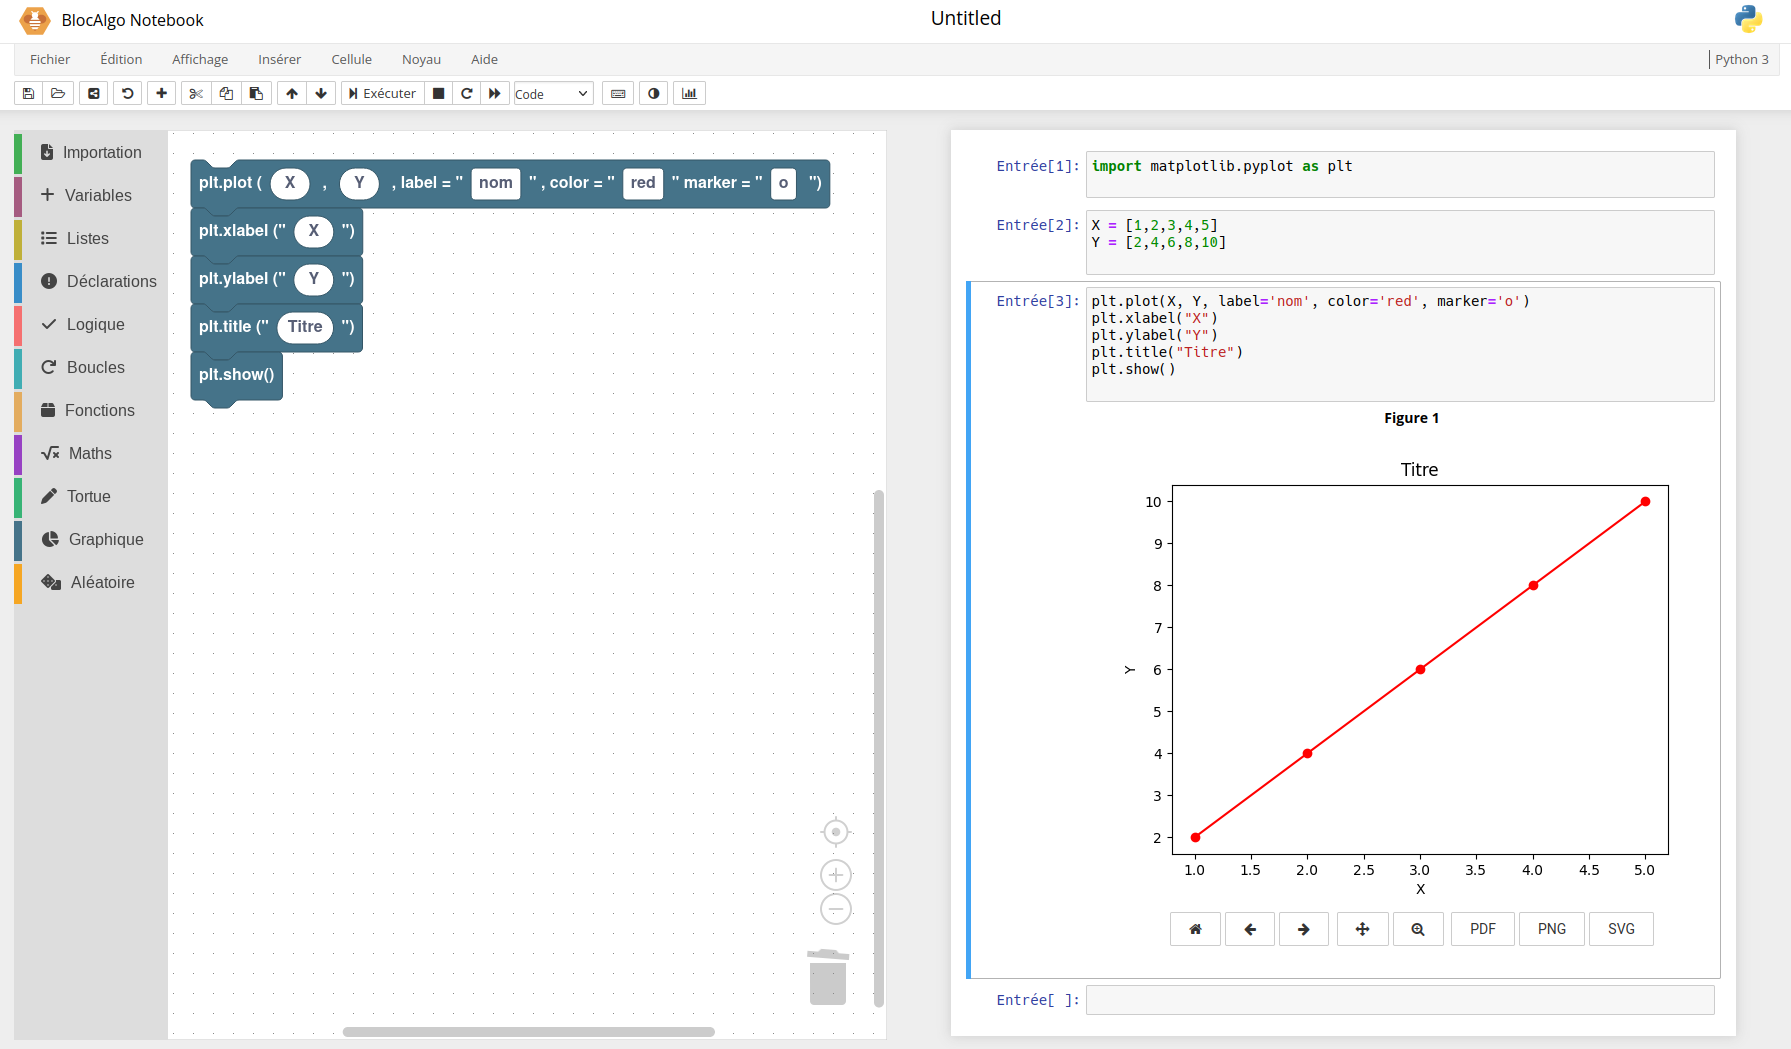Screen dimensions: 1791x1049
Task: Click the save notebook icon
Action: [28, 94]
